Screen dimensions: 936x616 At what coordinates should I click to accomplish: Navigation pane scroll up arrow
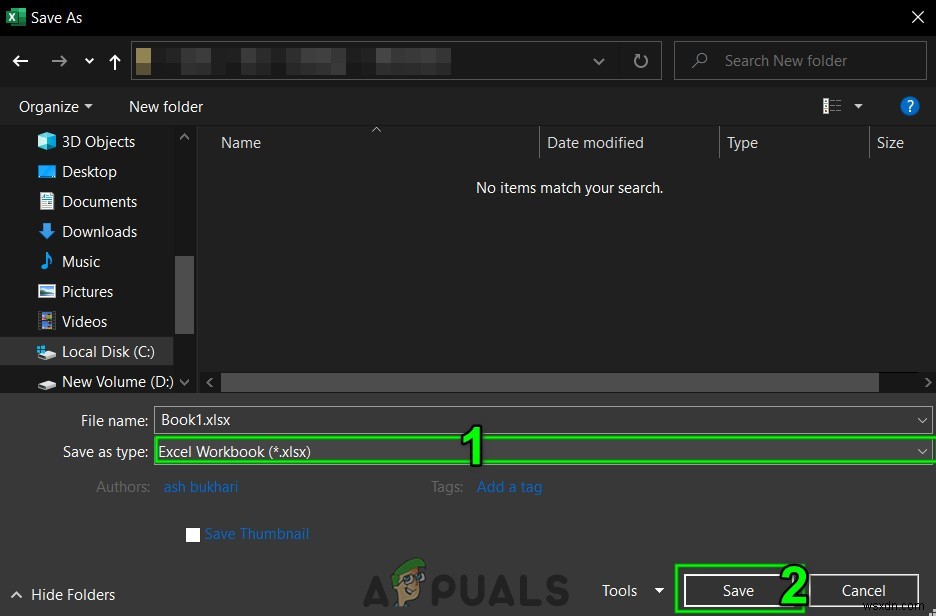[x=184, y=137]
